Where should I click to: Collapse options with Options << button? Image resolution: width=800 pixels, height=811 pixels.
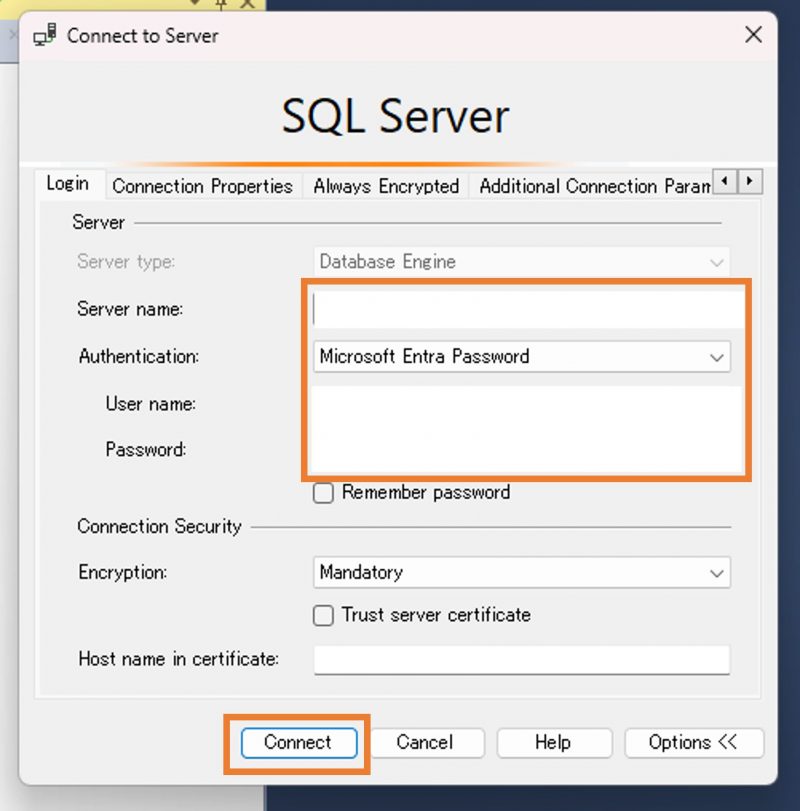(x=693, y=743)
